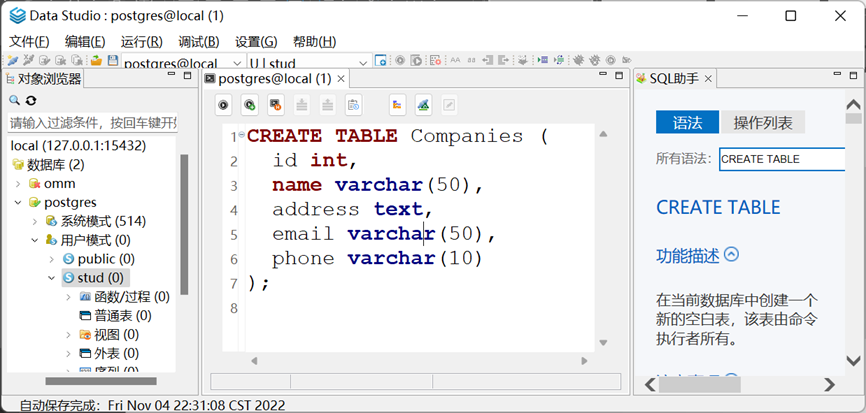Open the 帮助(H) menu

click(x=314, y=41)
